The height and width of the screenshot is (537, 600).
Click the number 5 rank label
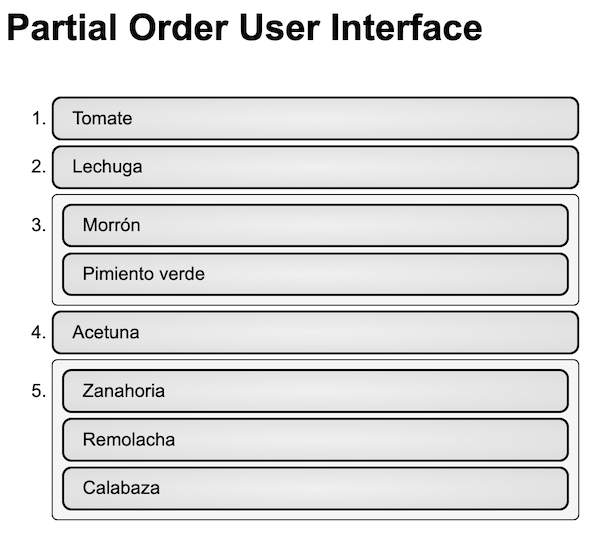(x=39, y=391)
